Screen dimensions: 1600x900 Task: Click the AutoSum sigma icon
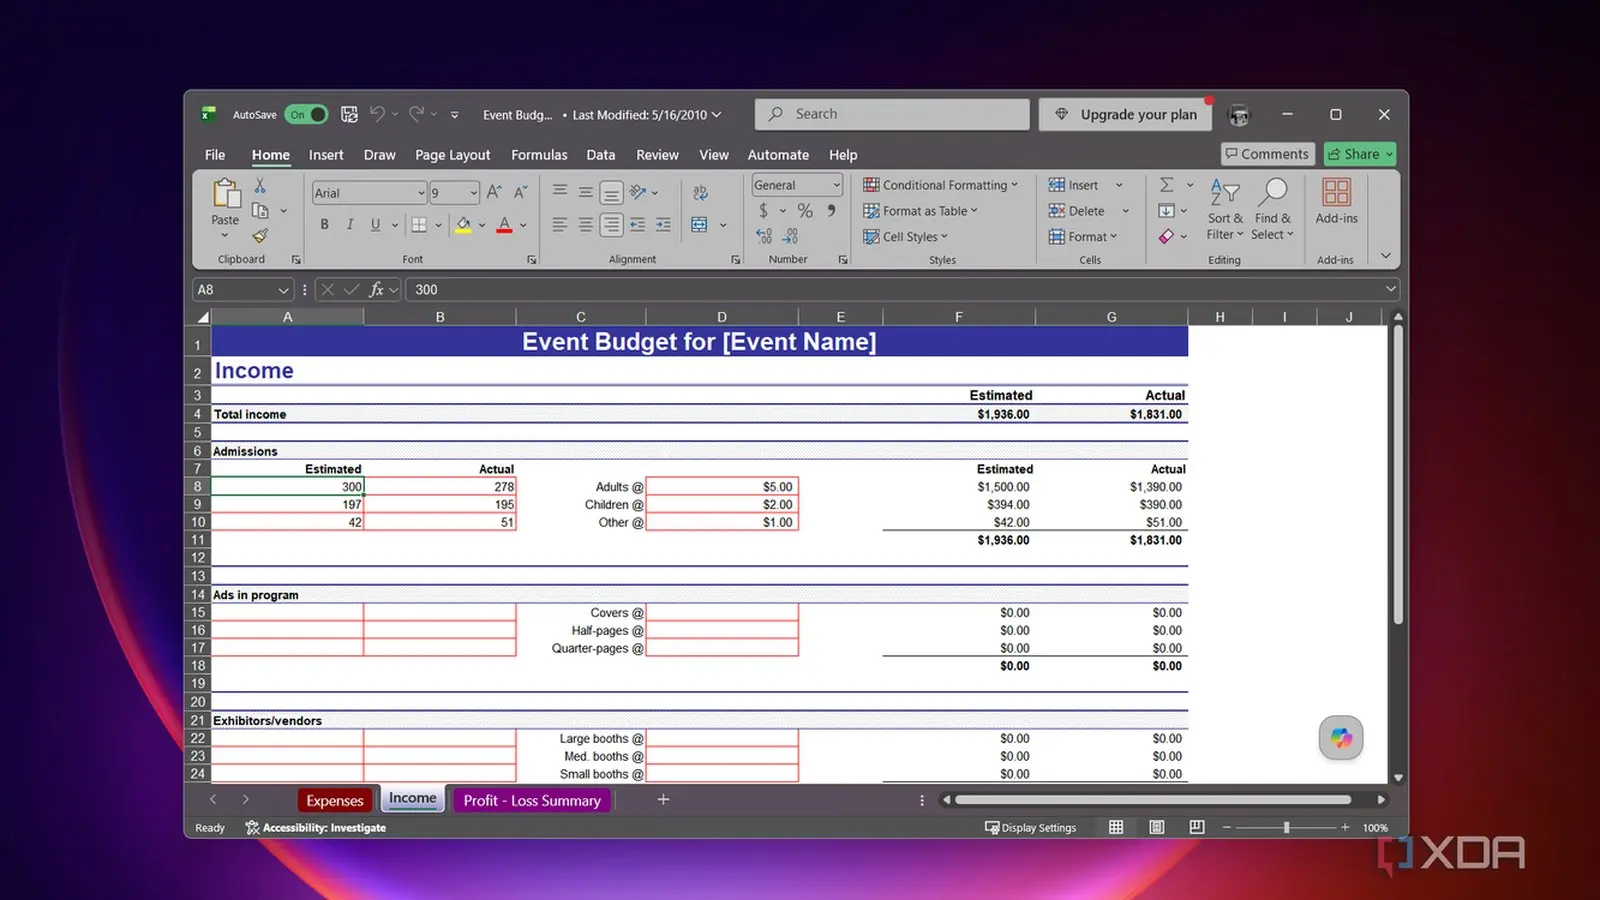tap(1167, 185)
